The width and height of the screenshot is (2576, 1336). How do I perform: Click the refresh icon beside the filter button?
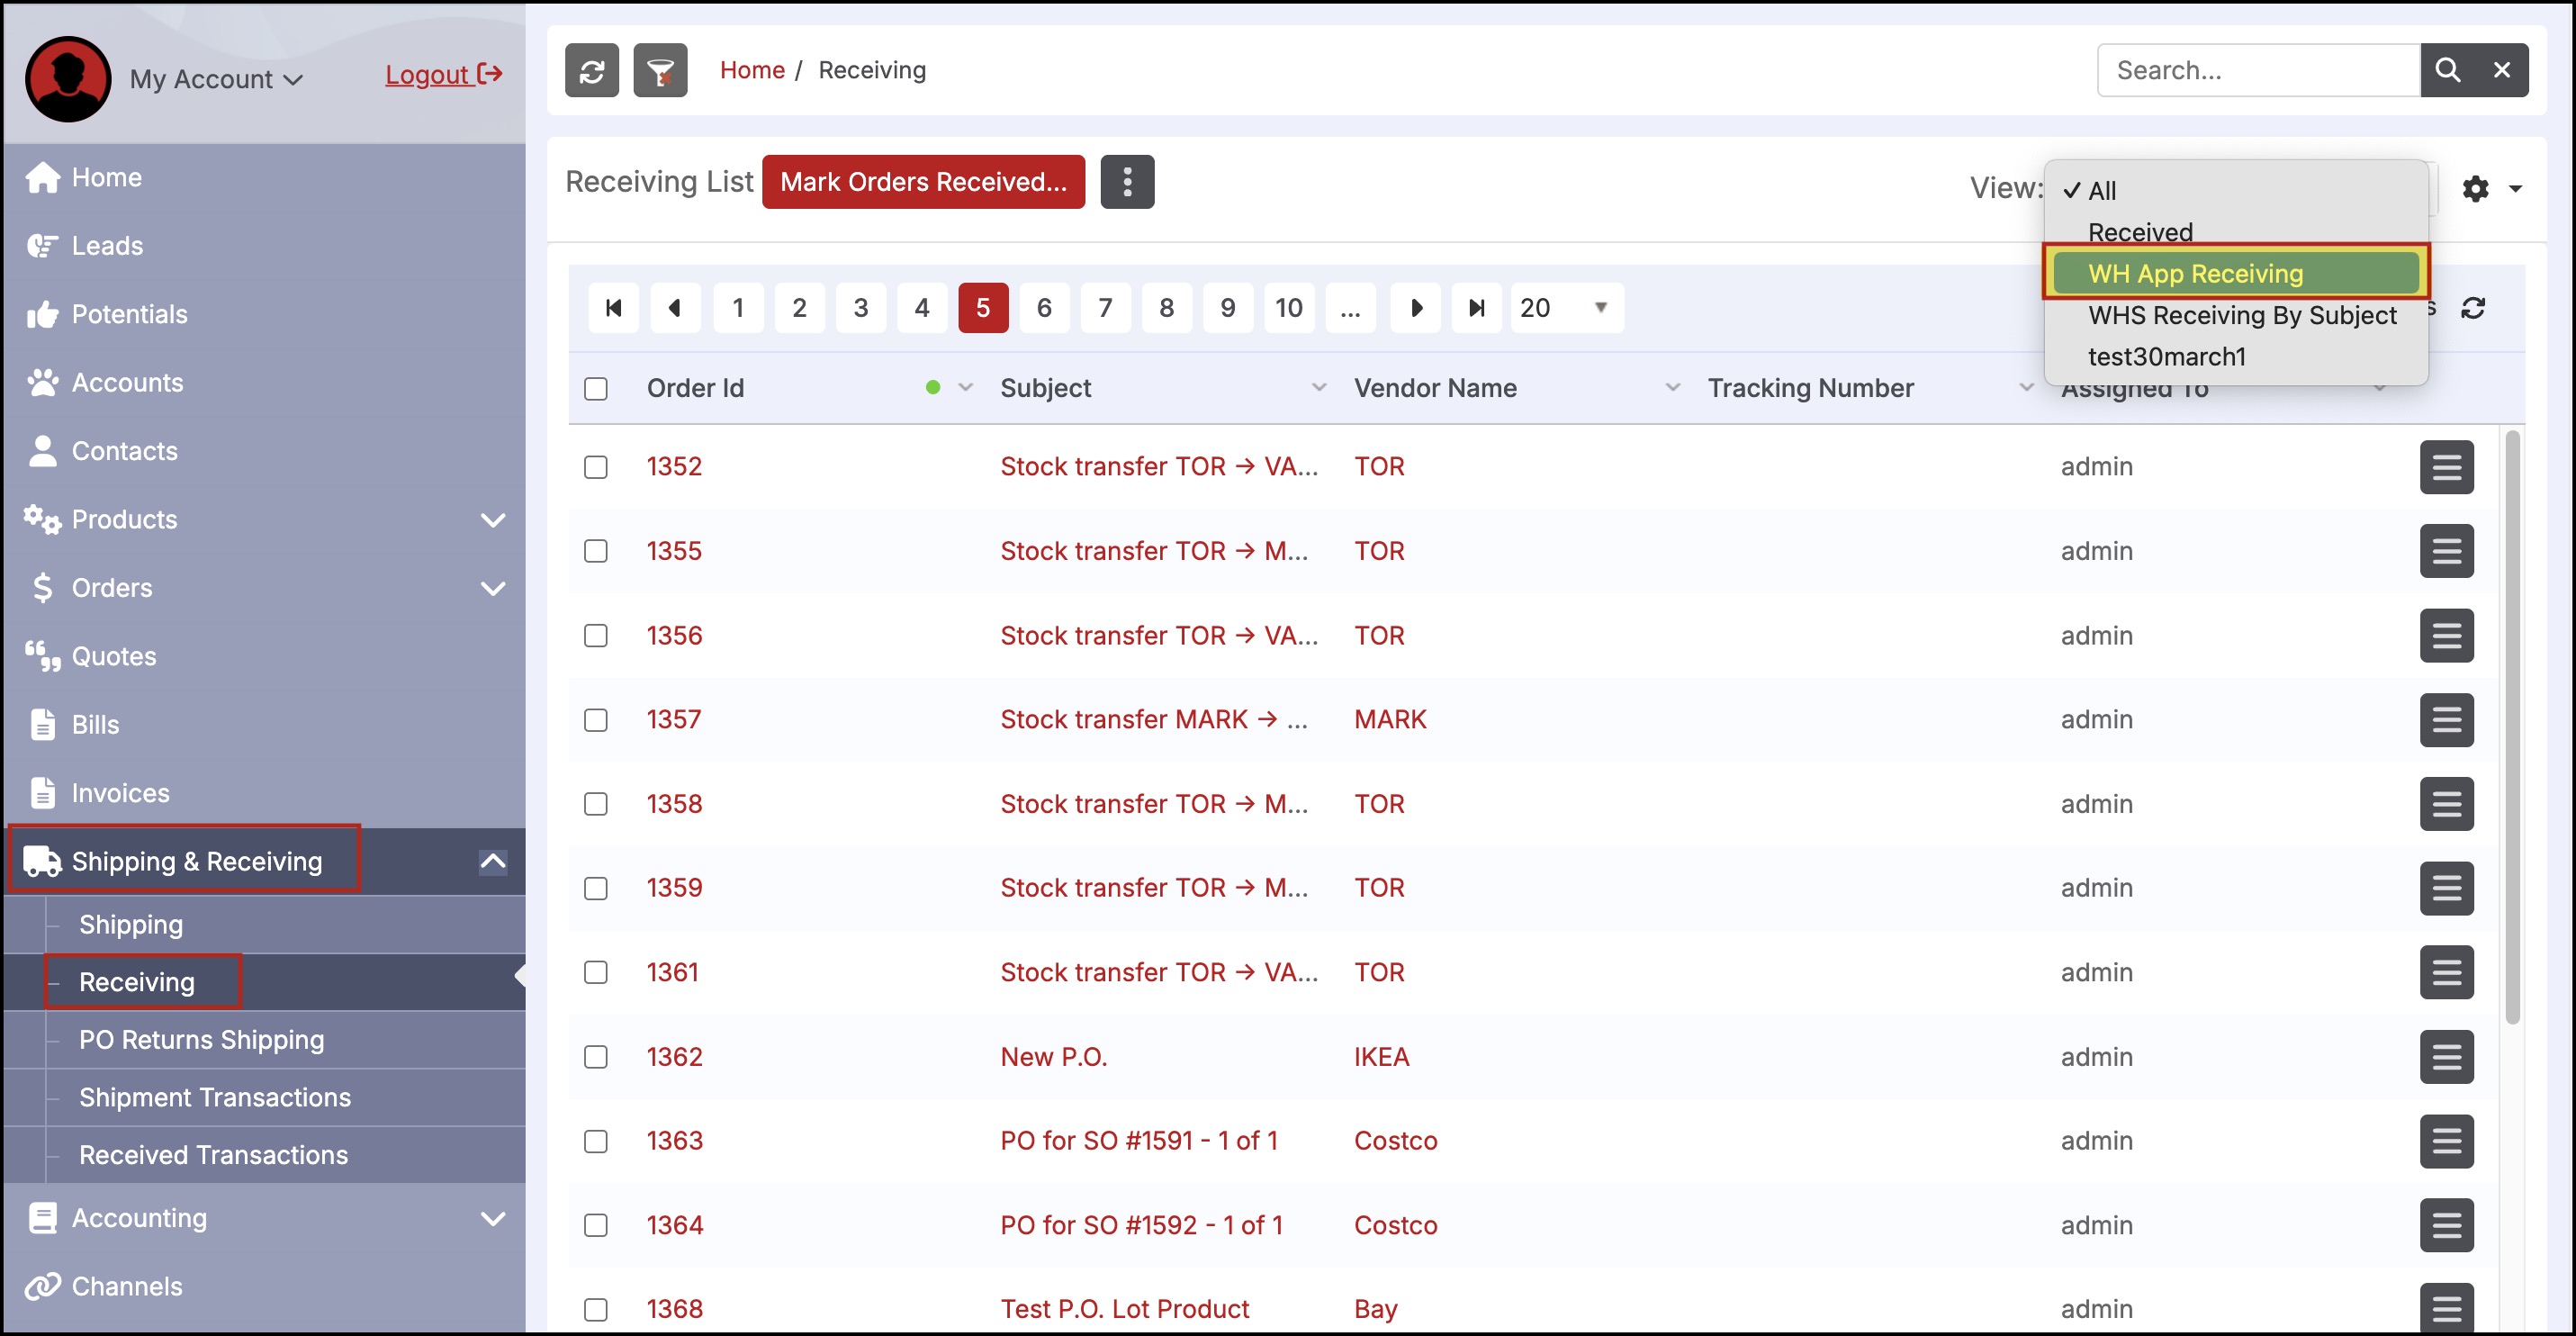[x=591, y=71]
